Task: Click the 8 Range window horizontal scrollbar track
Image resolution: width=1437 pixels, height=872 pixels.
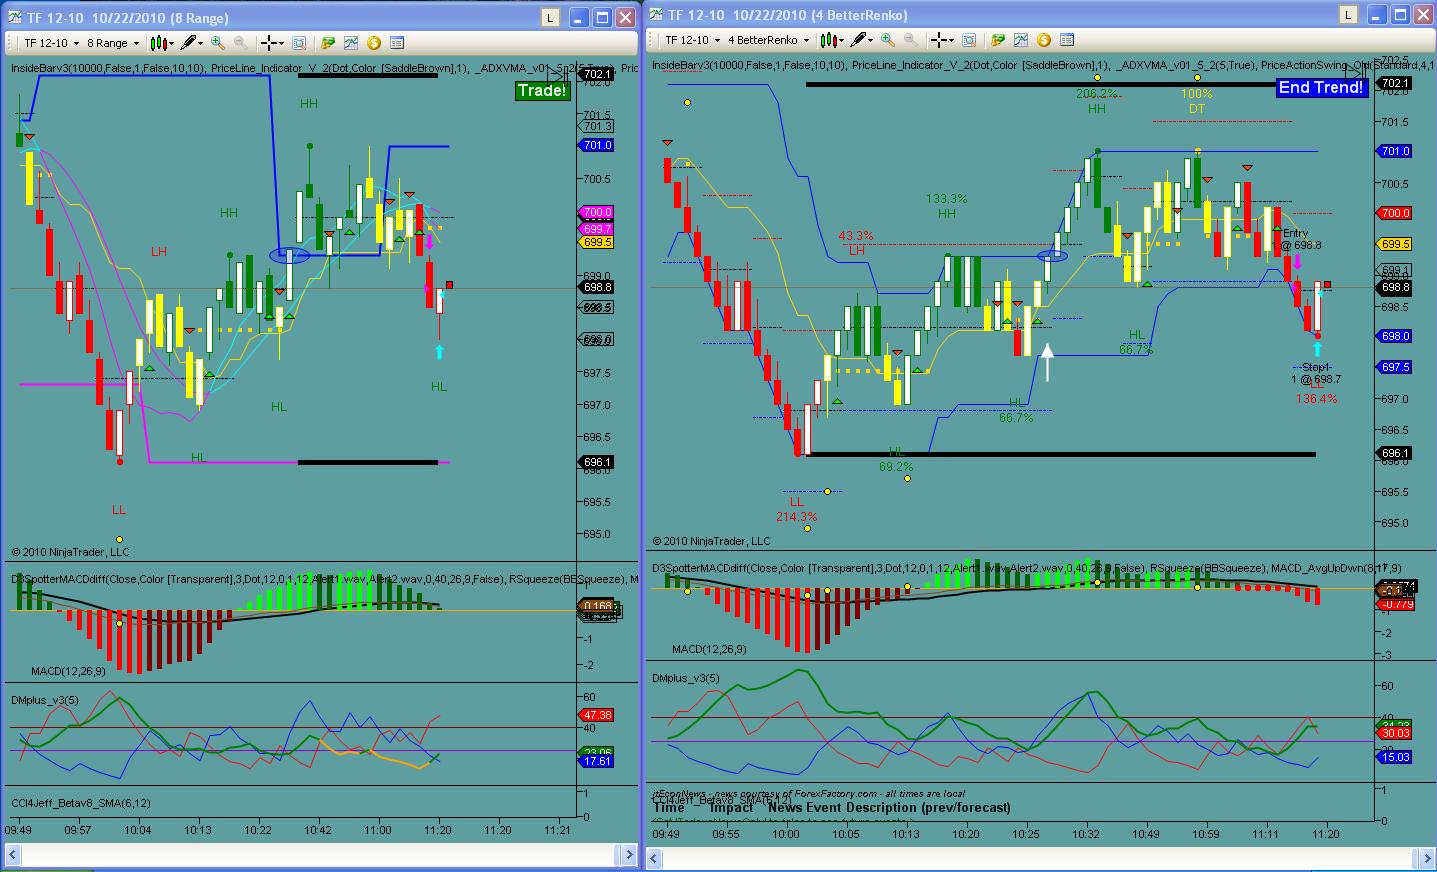Action: 320,855
